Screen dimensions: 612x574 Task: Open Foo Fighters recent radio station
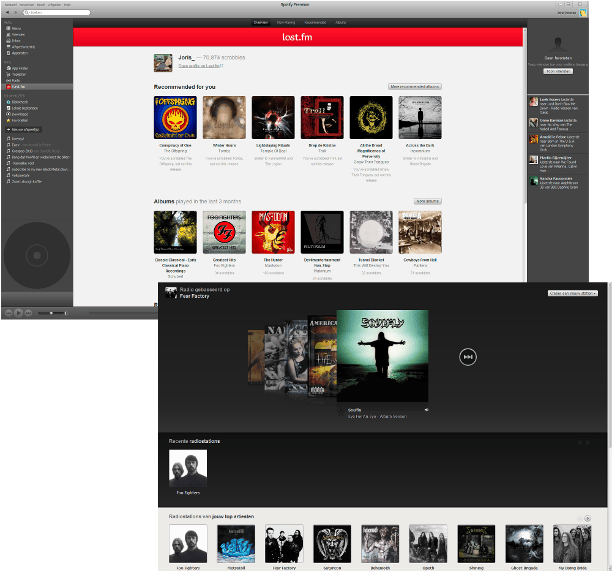point(188,468)
